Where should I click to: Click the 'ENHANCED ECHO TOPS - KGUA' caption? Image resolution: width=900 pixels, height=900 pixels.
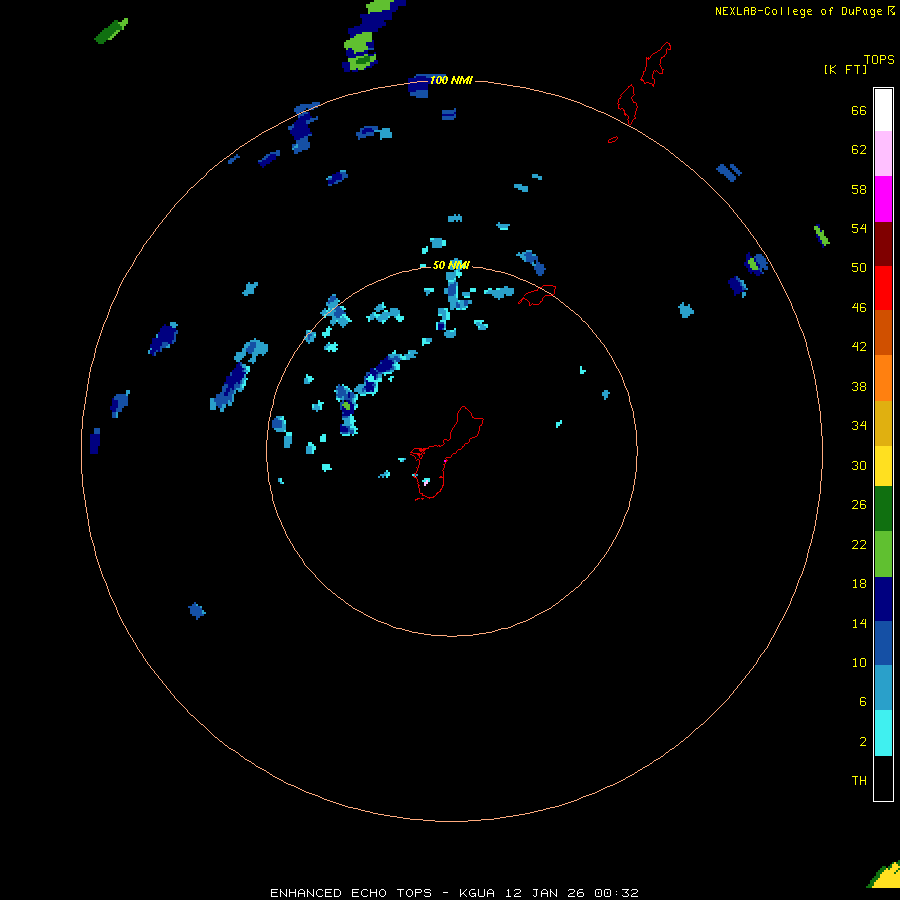(382, 893)
